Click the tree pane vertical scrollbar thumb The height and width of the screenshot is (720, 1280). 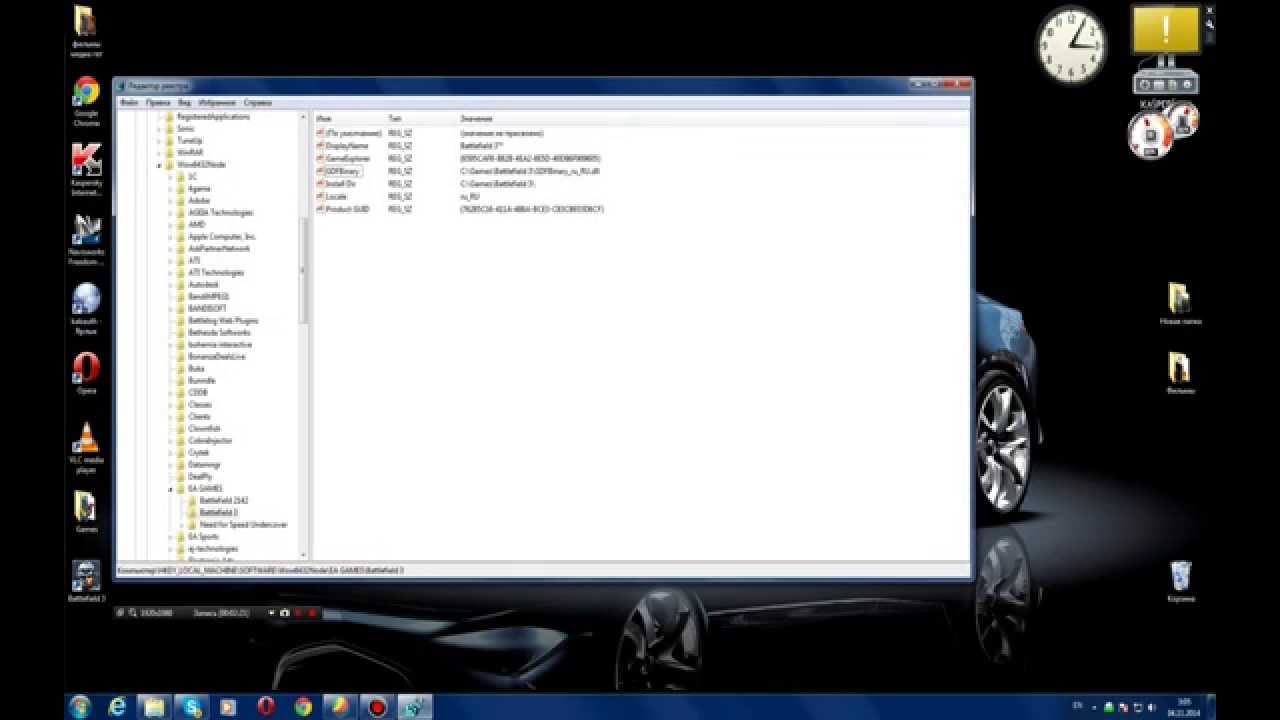(304, 270)
